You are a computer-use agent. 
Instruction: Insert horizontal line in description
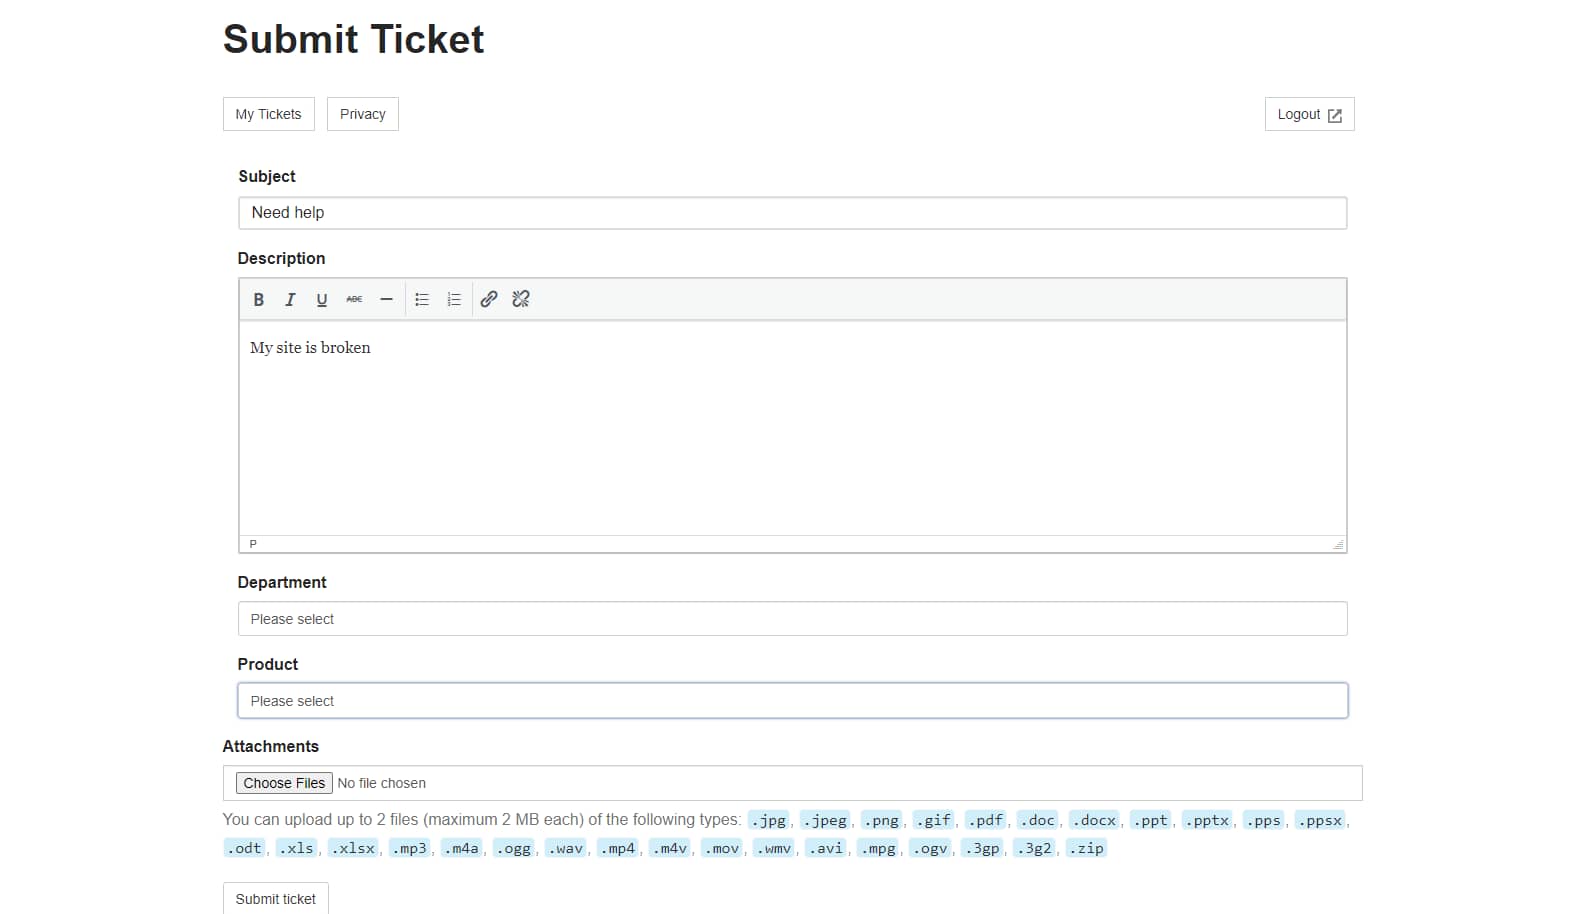tap(386, 299)
